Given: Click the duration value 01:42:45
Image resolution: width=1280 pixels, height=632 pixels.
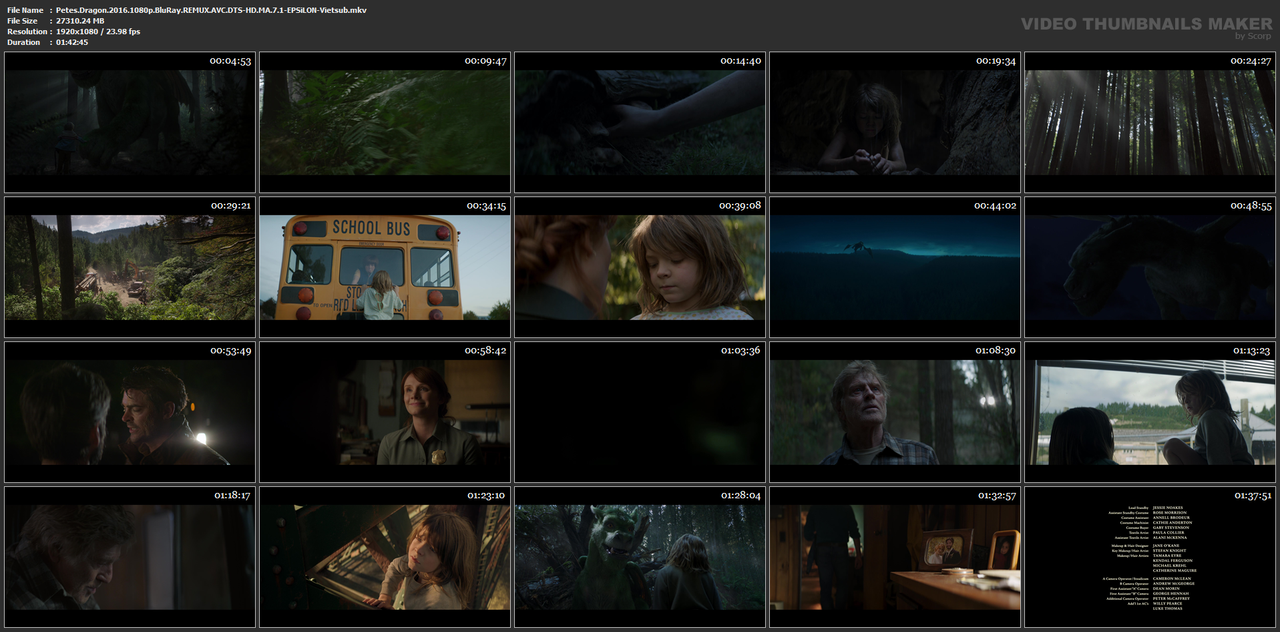Looking at the screenshot, I should click(72, 42).
